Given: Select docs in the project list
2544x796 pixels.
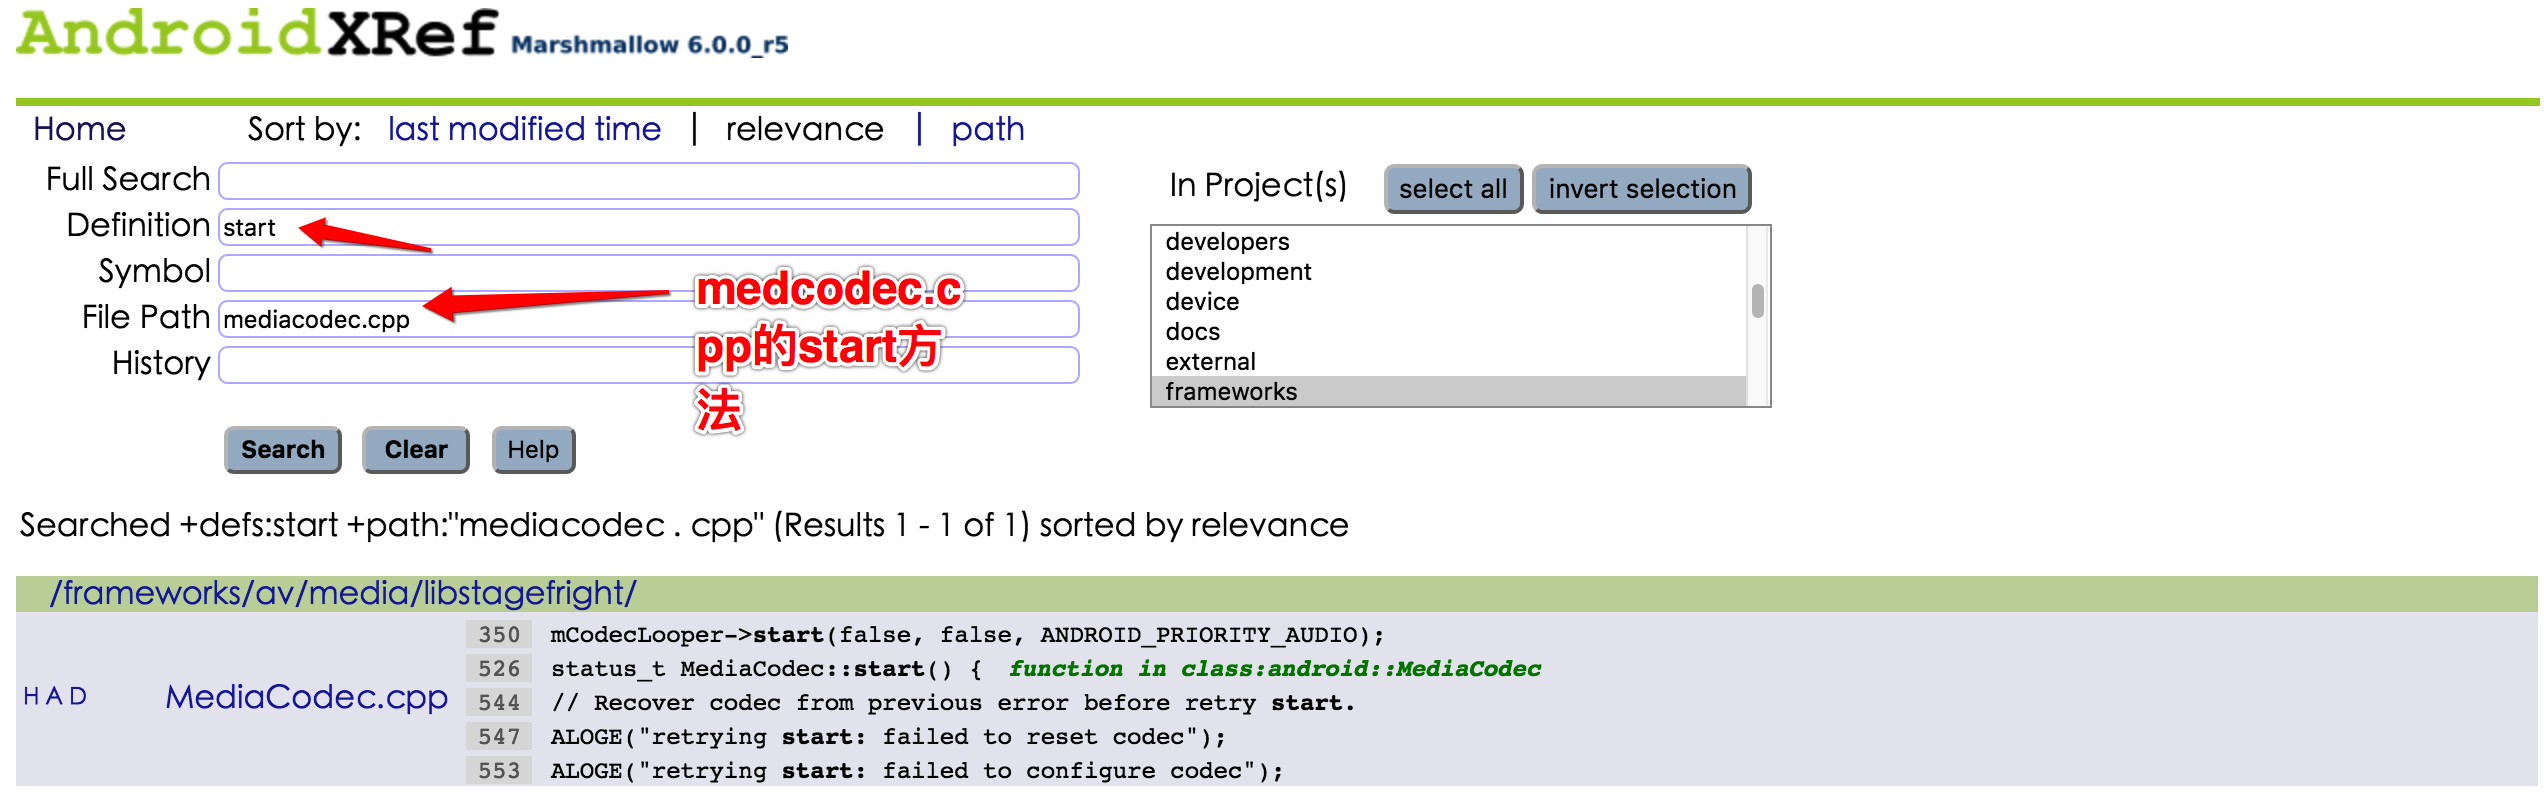Looking at the screenshot, I should pos(1449,331).
